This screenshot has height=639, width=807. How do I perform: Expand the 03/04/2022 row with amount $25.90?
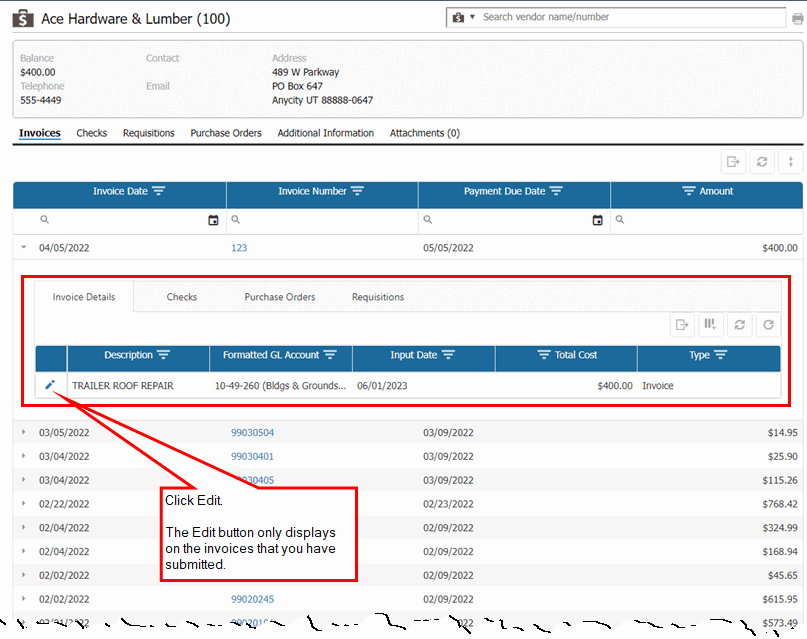pos(24,456)
